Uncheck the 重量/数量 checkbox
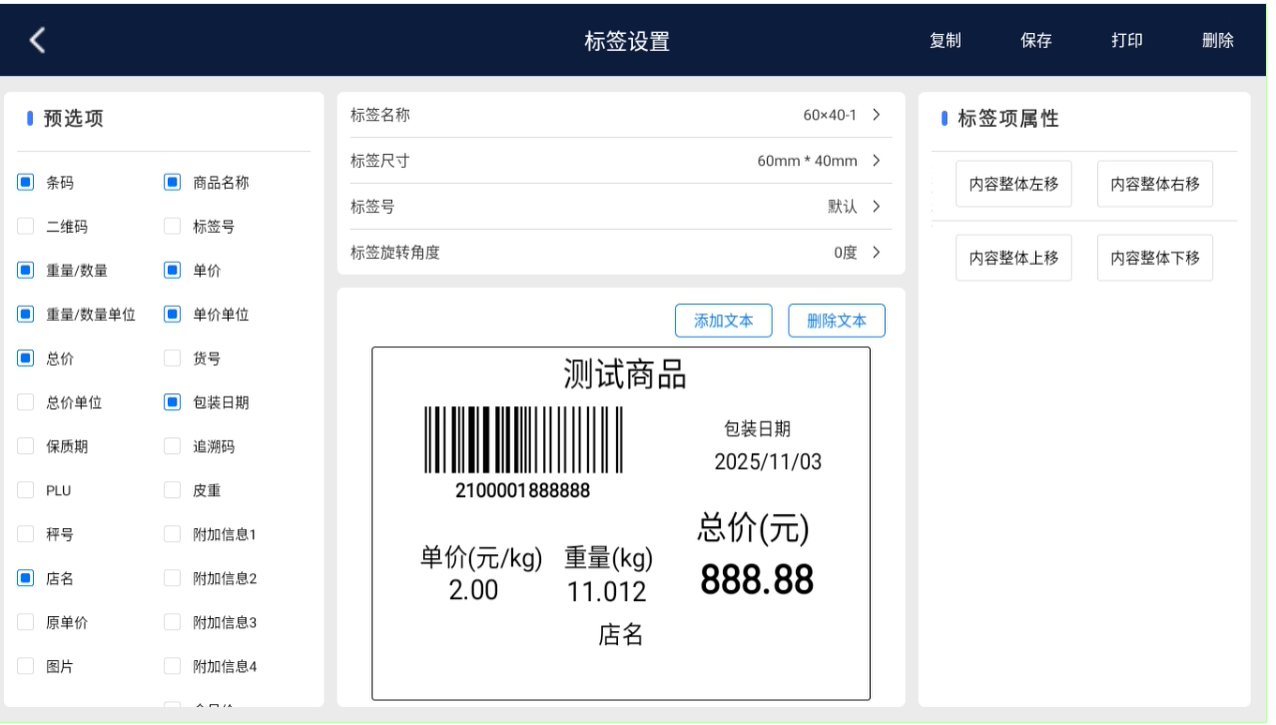Image resolution: width=1276 pixels, height=725 pixels. [x=26, y=271]
